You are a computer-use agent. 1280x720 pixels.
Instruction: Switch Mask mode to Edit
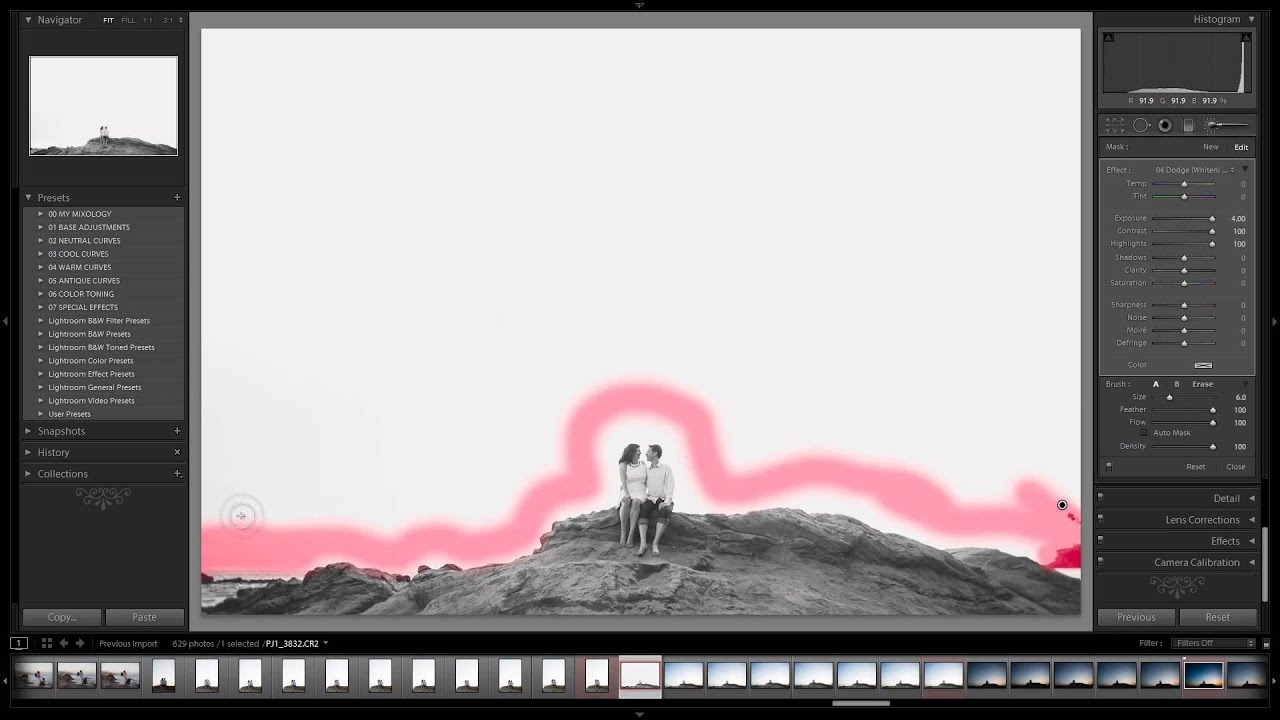1241,147
